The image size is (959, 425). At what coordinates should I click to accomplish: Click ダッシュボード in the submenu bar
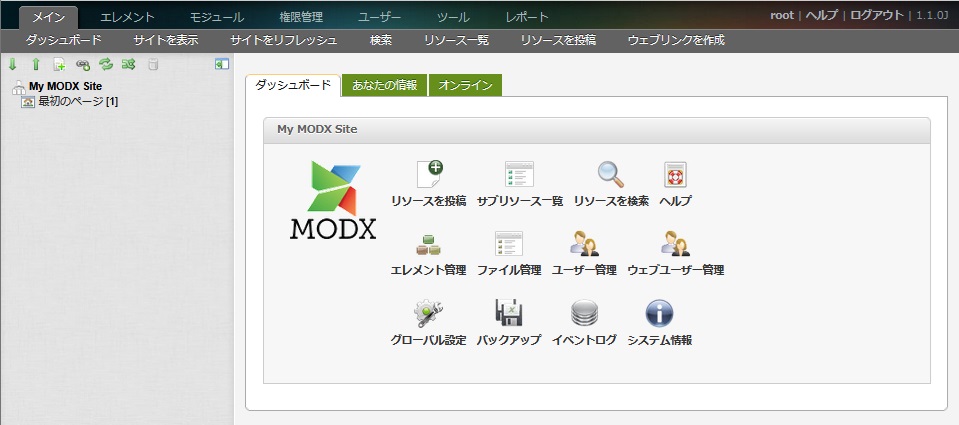point(63,40)
